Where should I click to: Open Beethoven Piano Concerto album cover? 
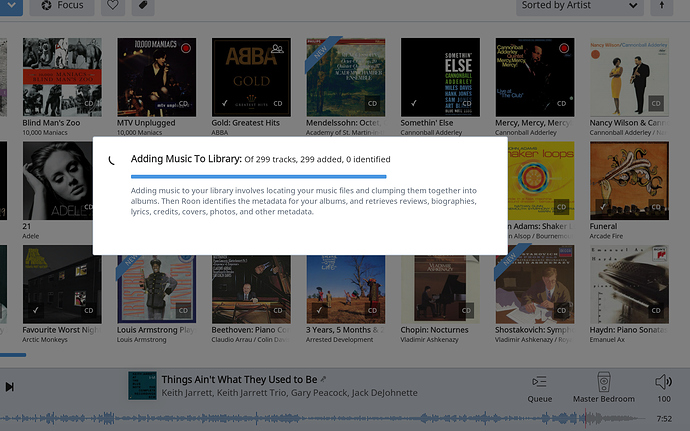[x=251, y=289]
